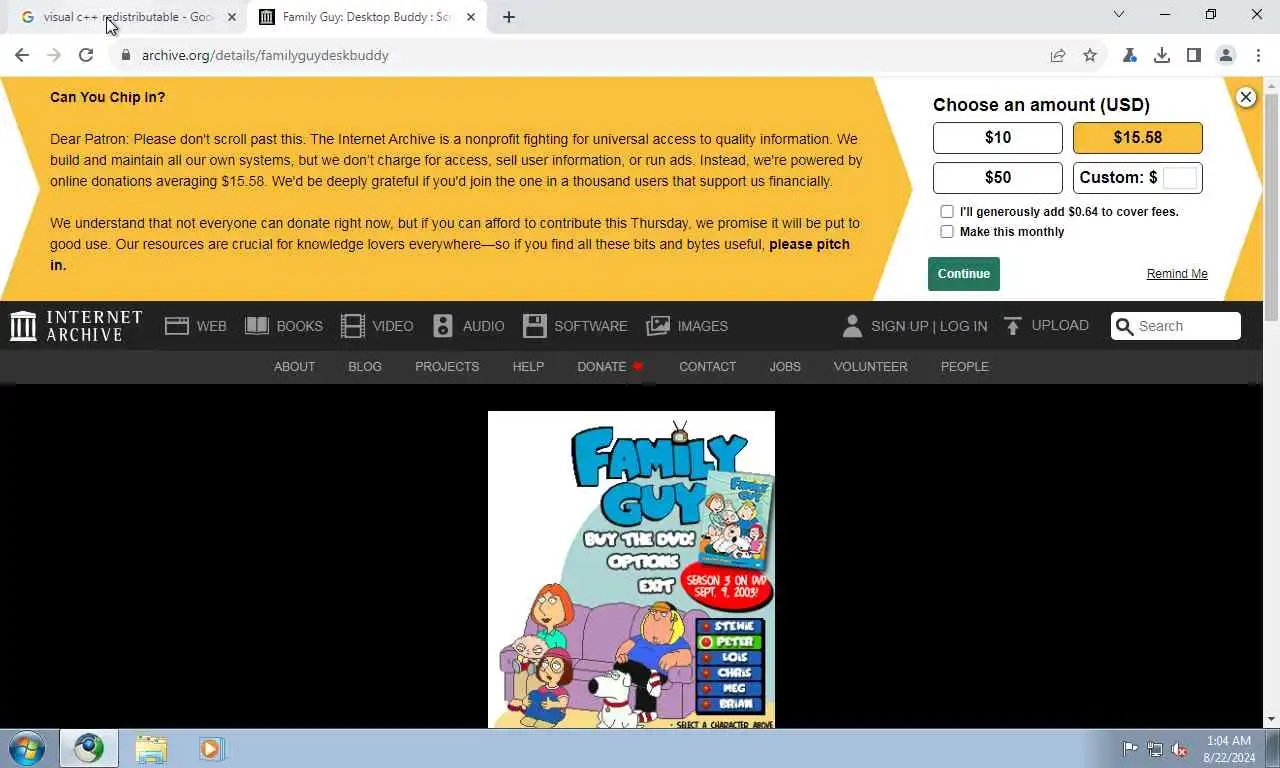Open the ABOUT menu item

point(295,367)
